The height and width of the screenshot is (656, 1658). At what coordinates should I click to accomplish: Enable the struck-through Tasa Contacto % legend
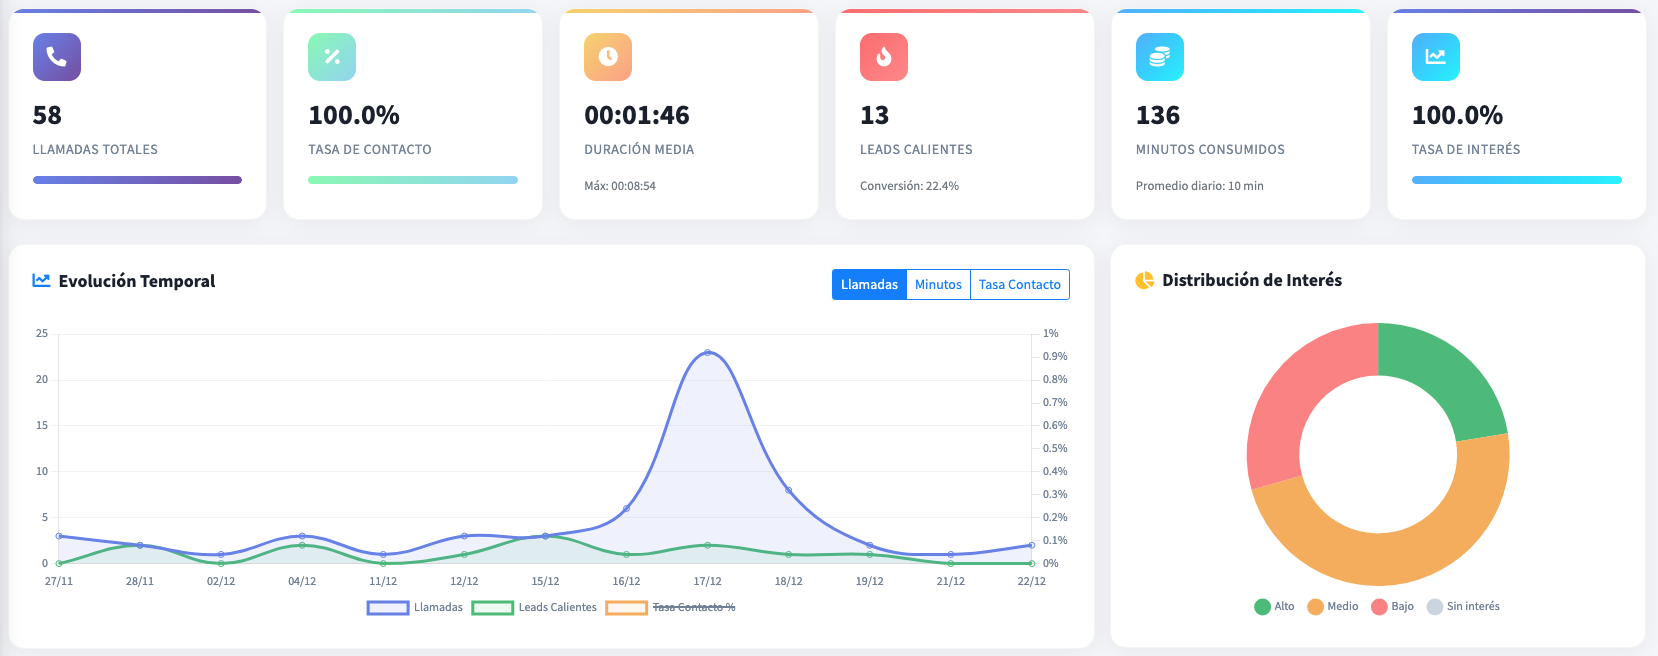670,607
